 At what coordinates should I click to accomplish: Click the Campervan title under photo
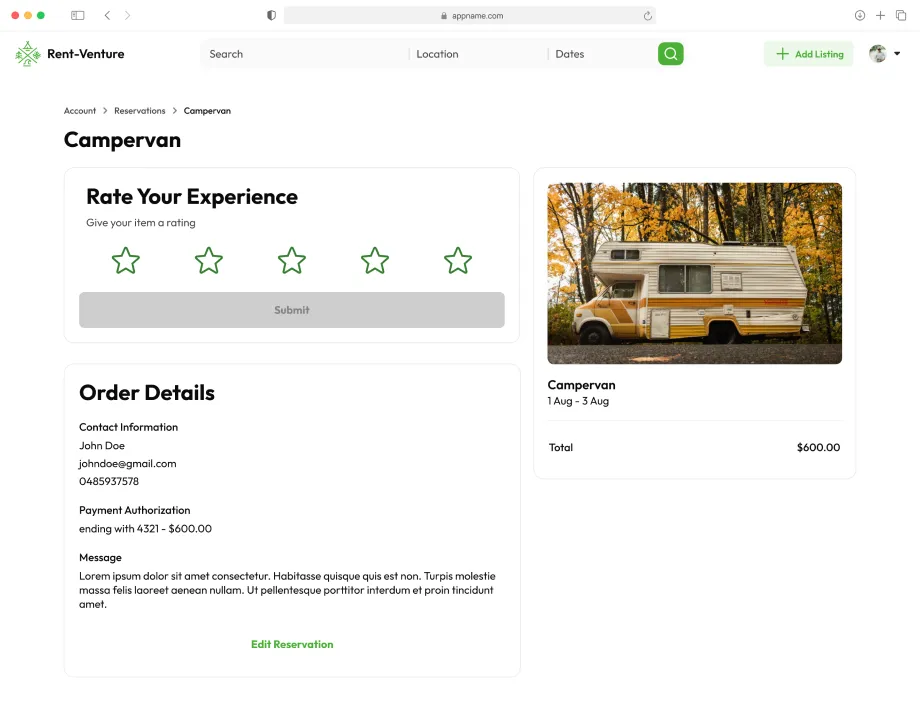581,385
